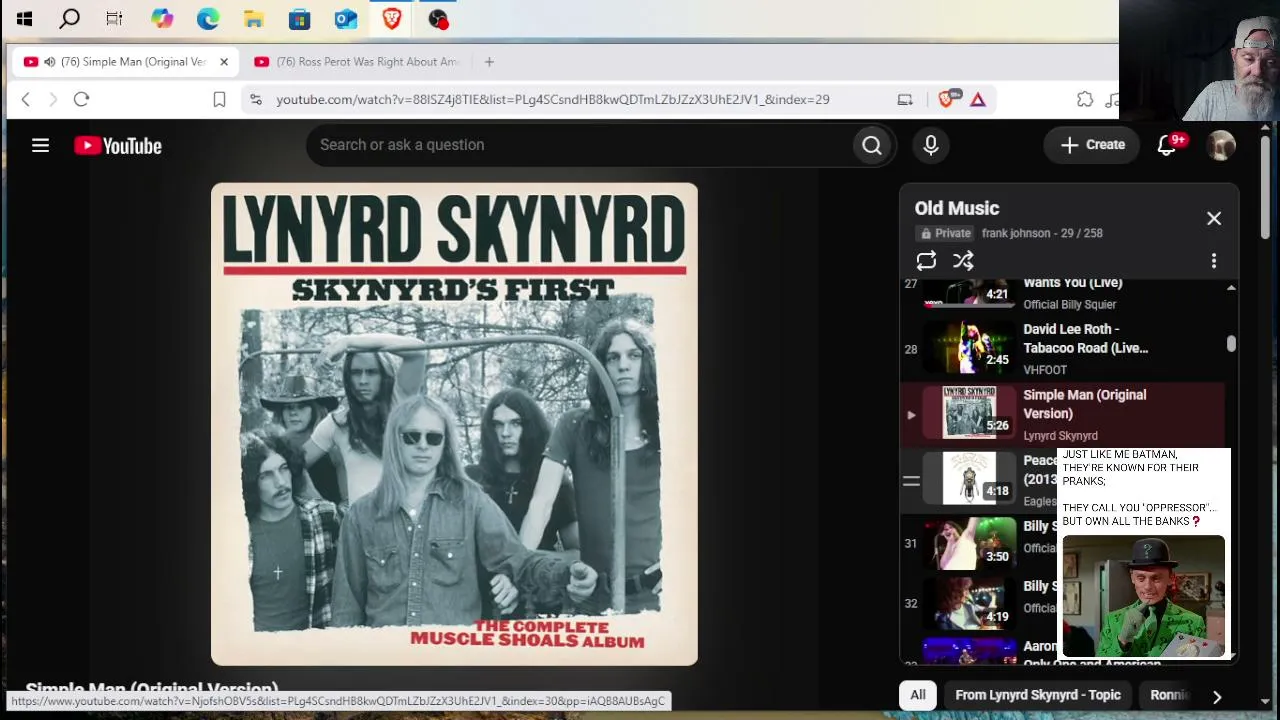Launch Copilot from the taskbar

[x=162, y=18]
